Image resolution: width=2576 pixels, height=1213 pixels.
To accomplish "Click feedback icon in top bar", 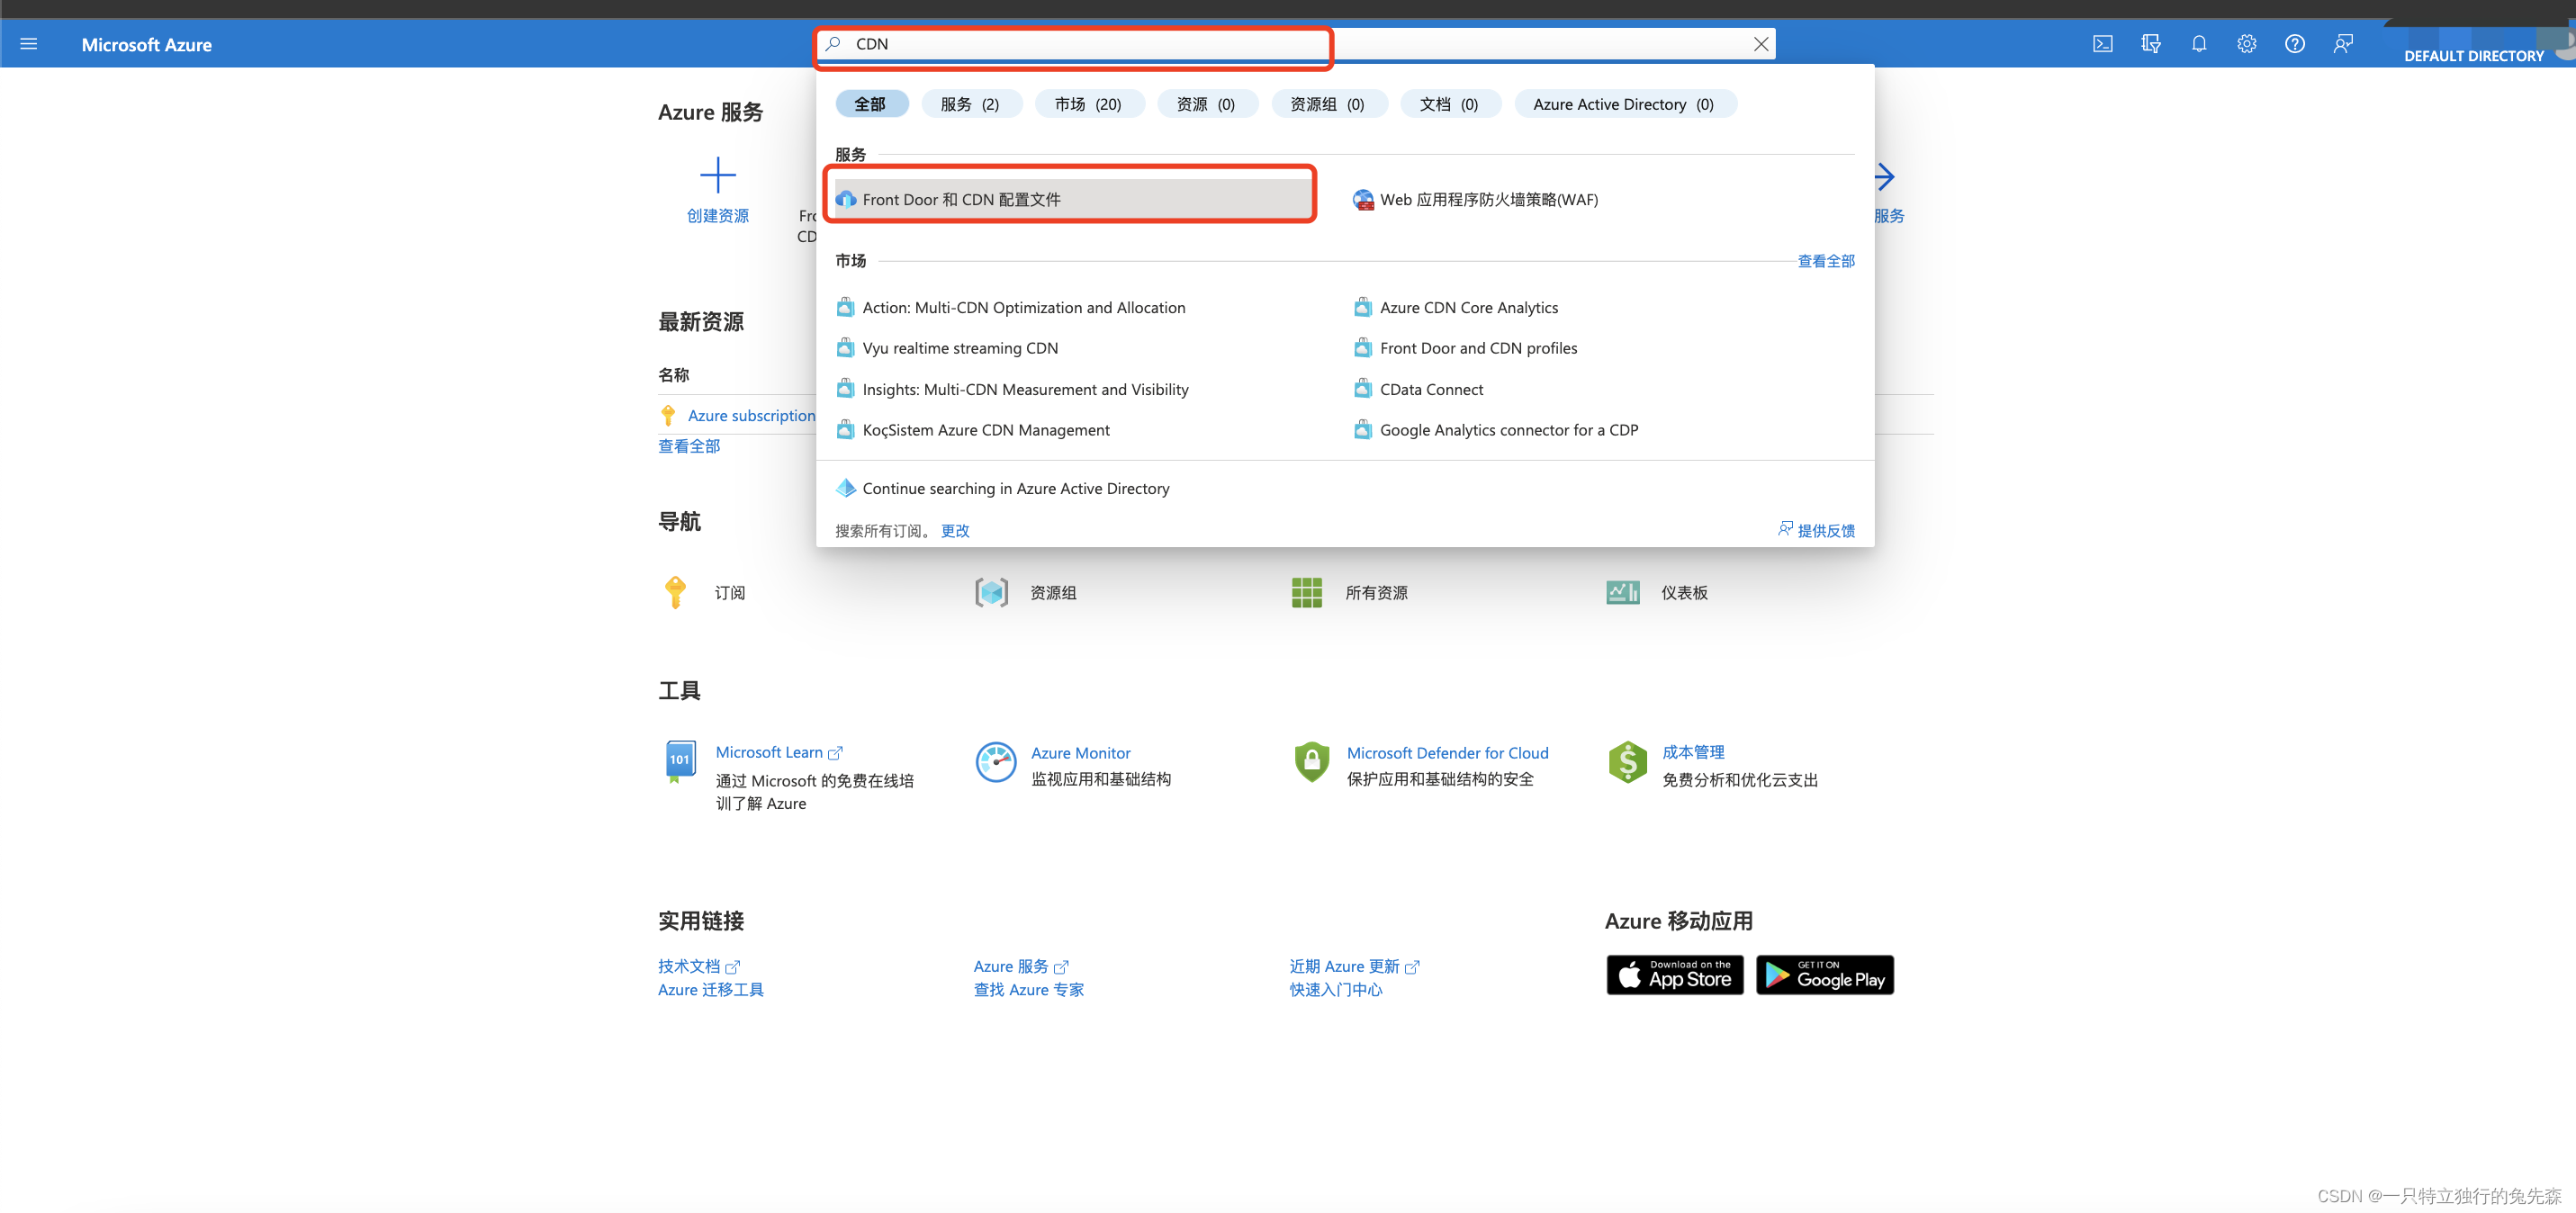I will click(2342, 44).
